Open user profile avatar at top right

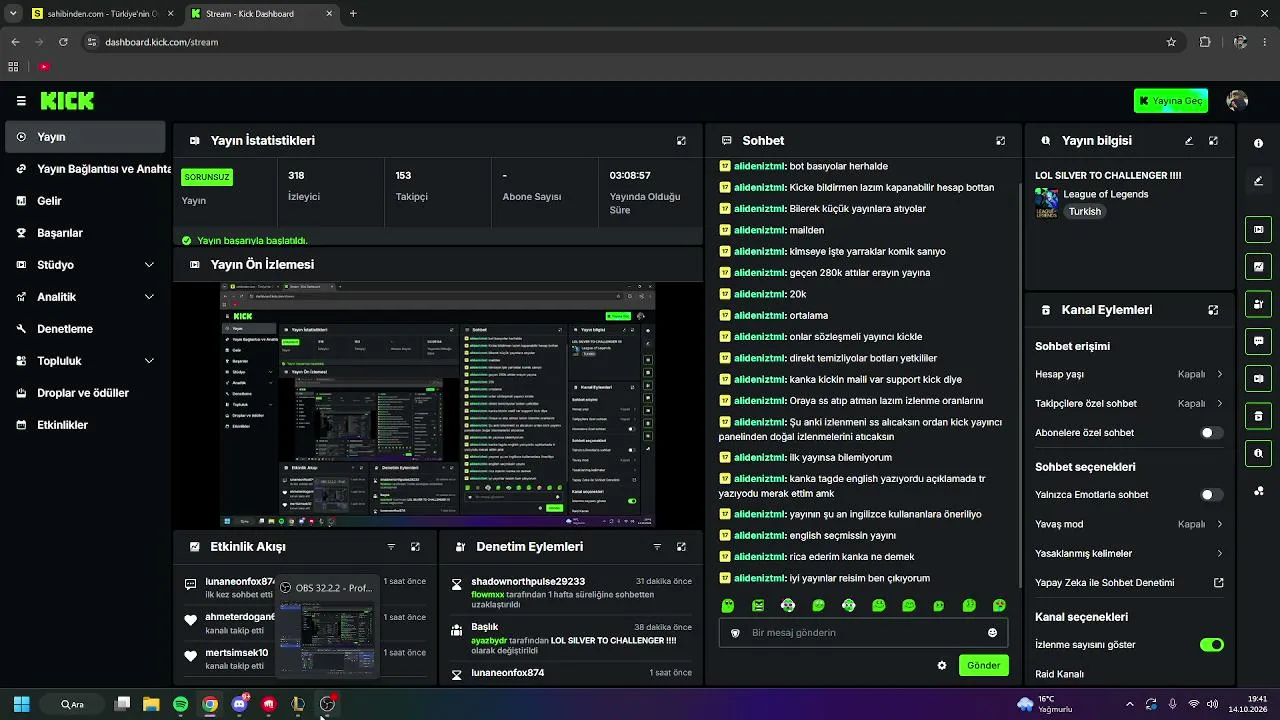pos(1237,101)
